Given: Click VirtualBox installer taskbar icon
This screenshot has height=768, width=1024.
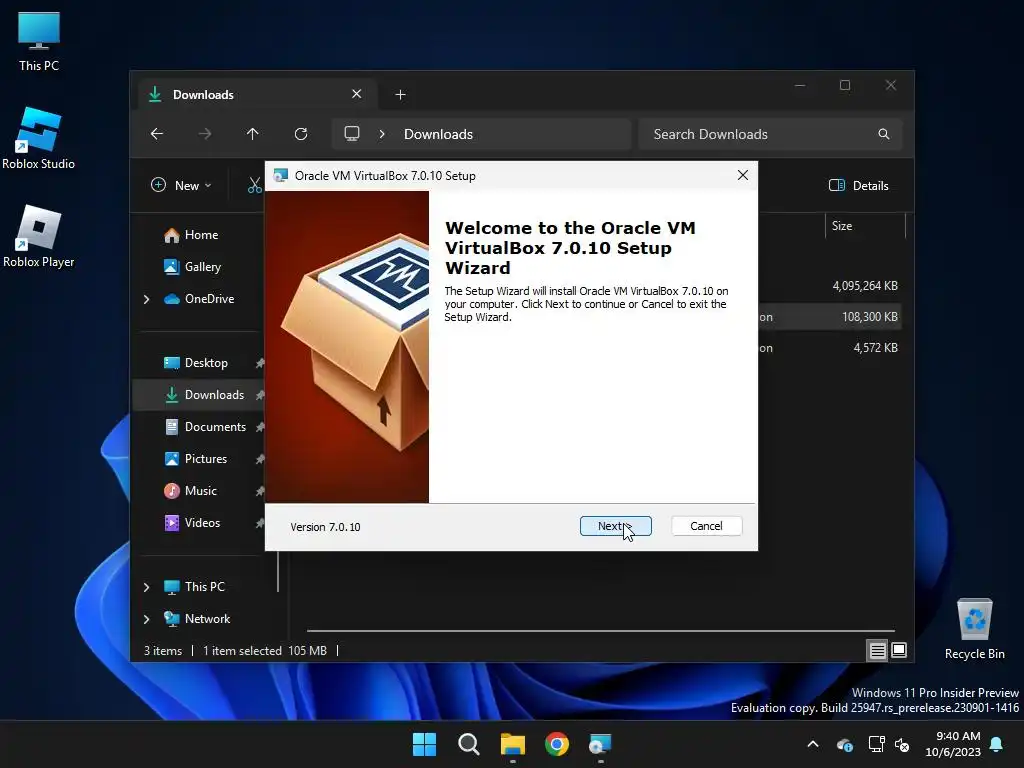Looking at the screenshot, I should coord(600,744).
